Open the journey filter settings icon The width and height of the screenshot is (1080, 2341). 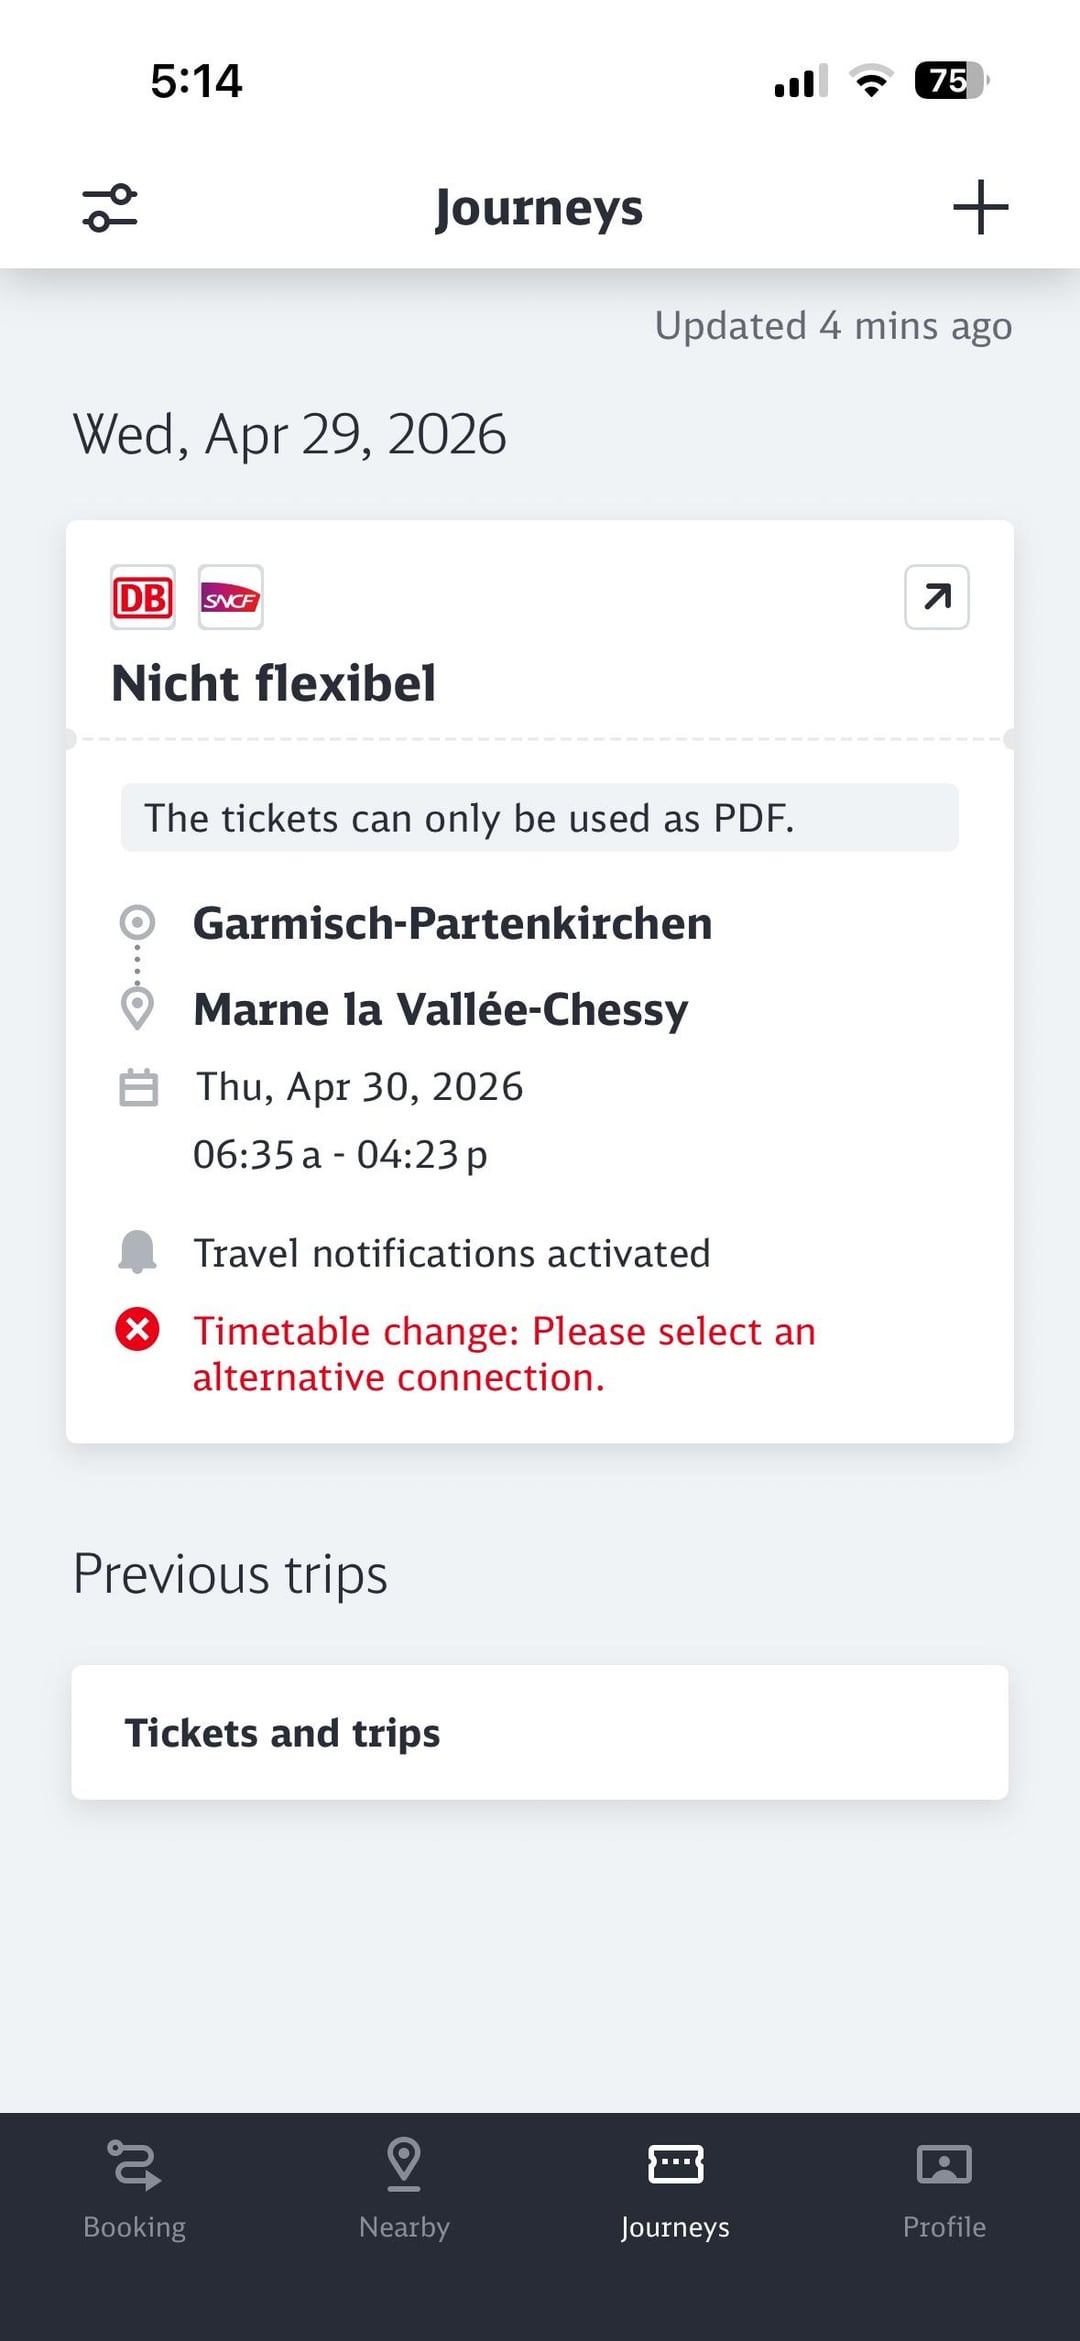tap(110, 208)
